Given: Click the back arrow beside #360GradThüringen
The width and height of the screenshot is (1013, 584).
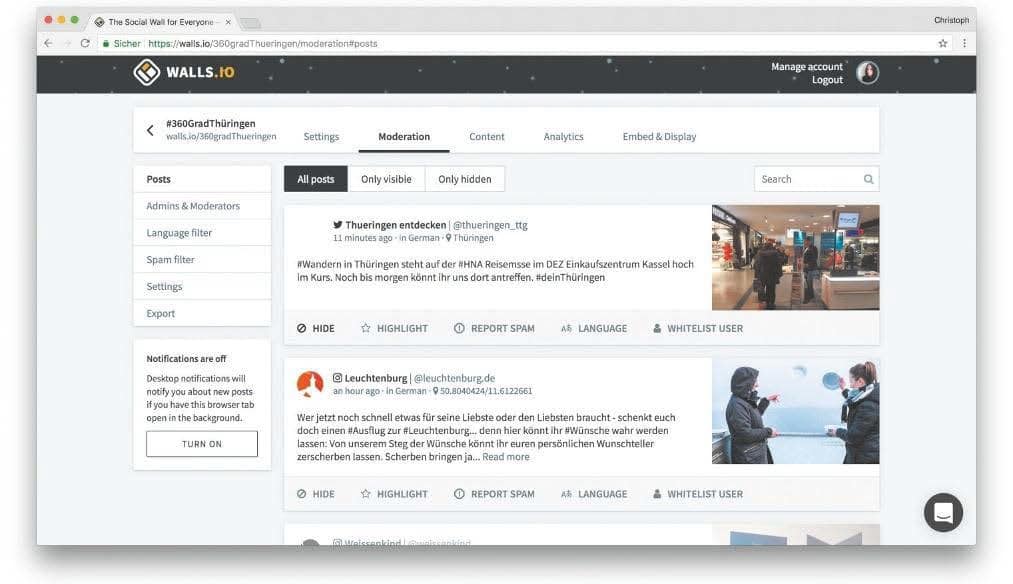Looking at the screenshot, I should [x=150, y=130].
